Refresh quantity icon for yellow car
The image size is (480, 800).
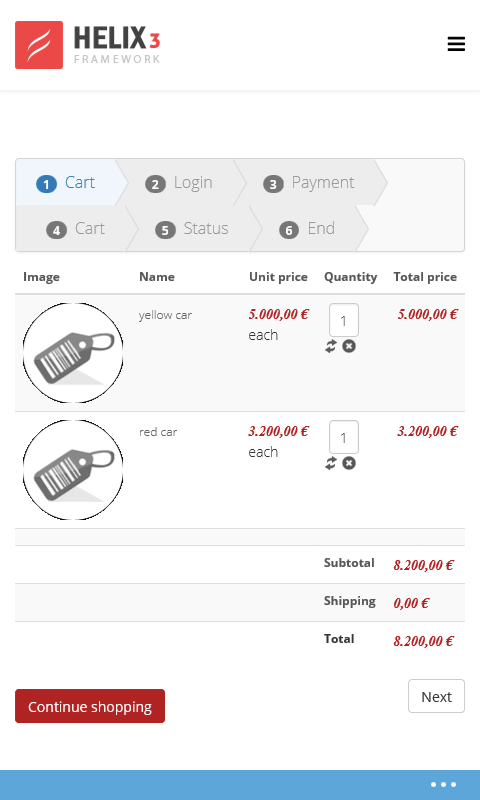pyautogui.click(x=331, y=346)
